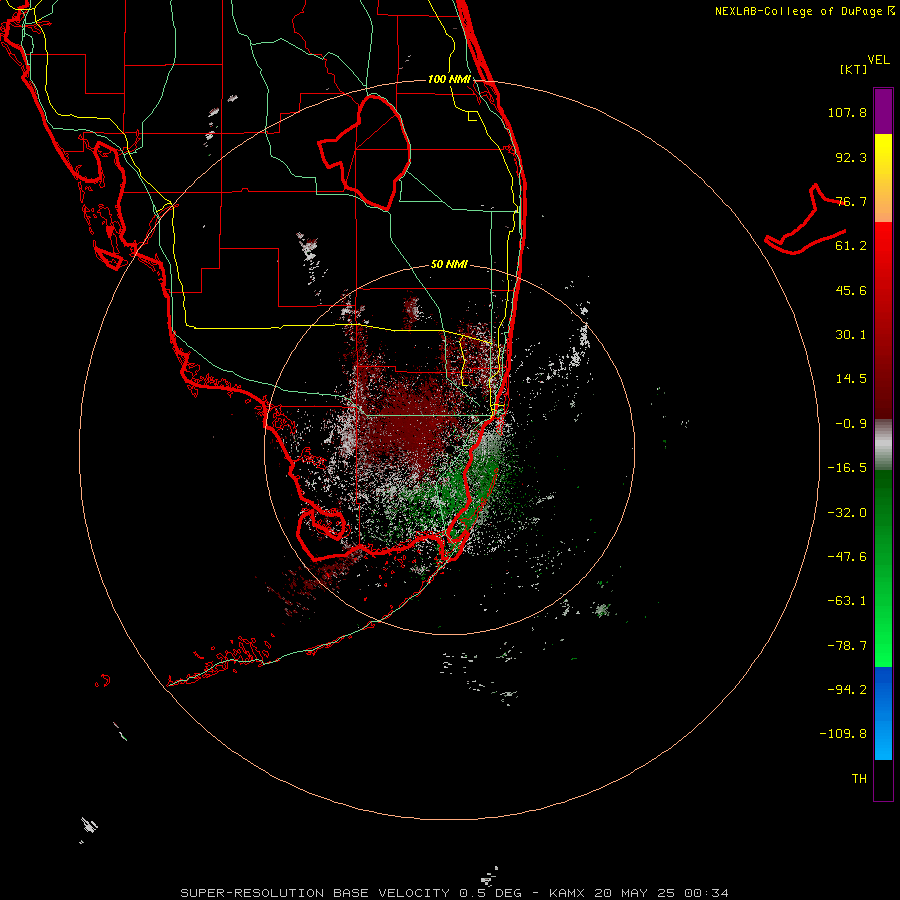The height and width of the screenshot is (900, 900).
Task: Click the -109.8 velocity scale value
Action: tap(843, 734)
